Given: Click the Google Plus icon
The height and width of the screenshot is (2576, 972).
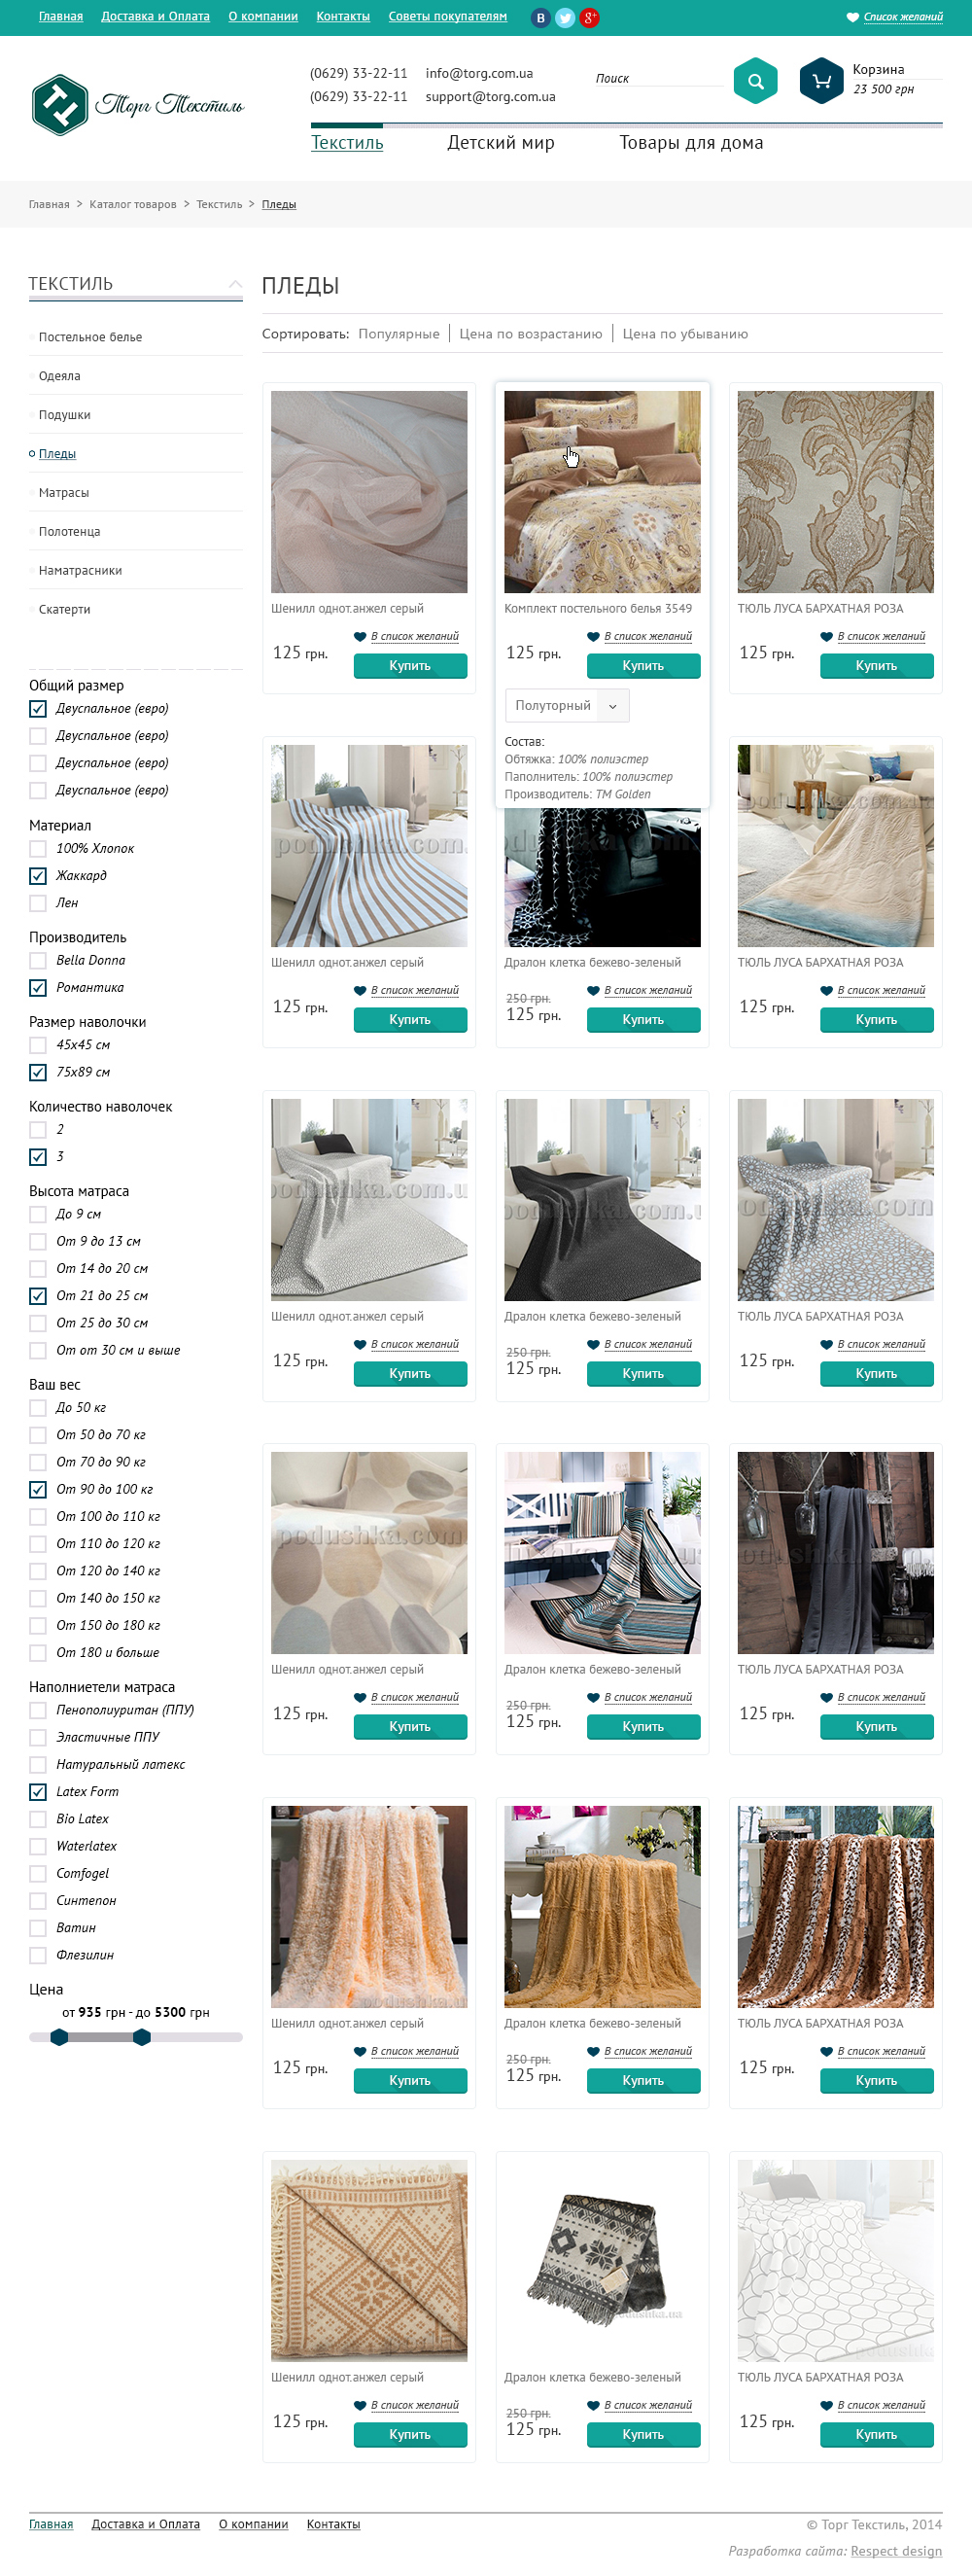Looking at the screenshot, I should tap(590, 17).
